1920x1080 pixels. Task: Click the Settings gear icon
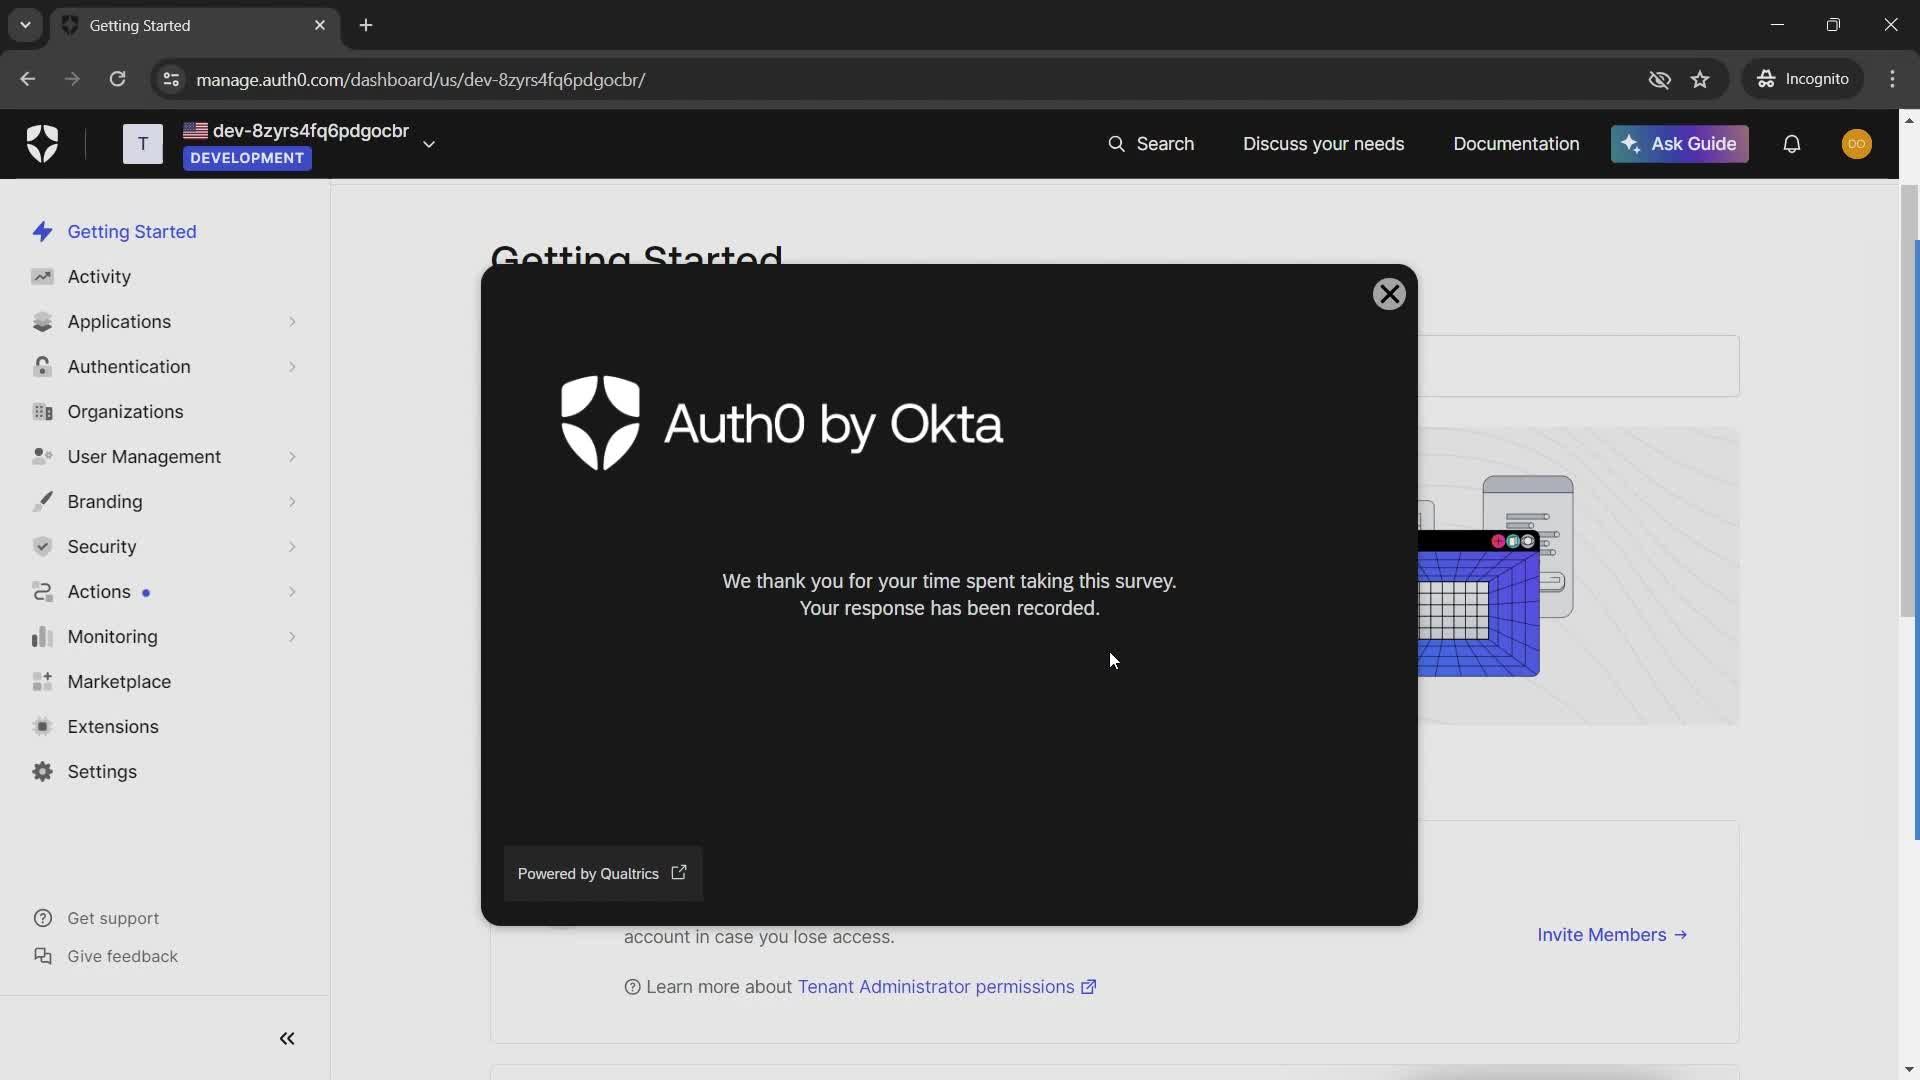[x=42, y=771]
